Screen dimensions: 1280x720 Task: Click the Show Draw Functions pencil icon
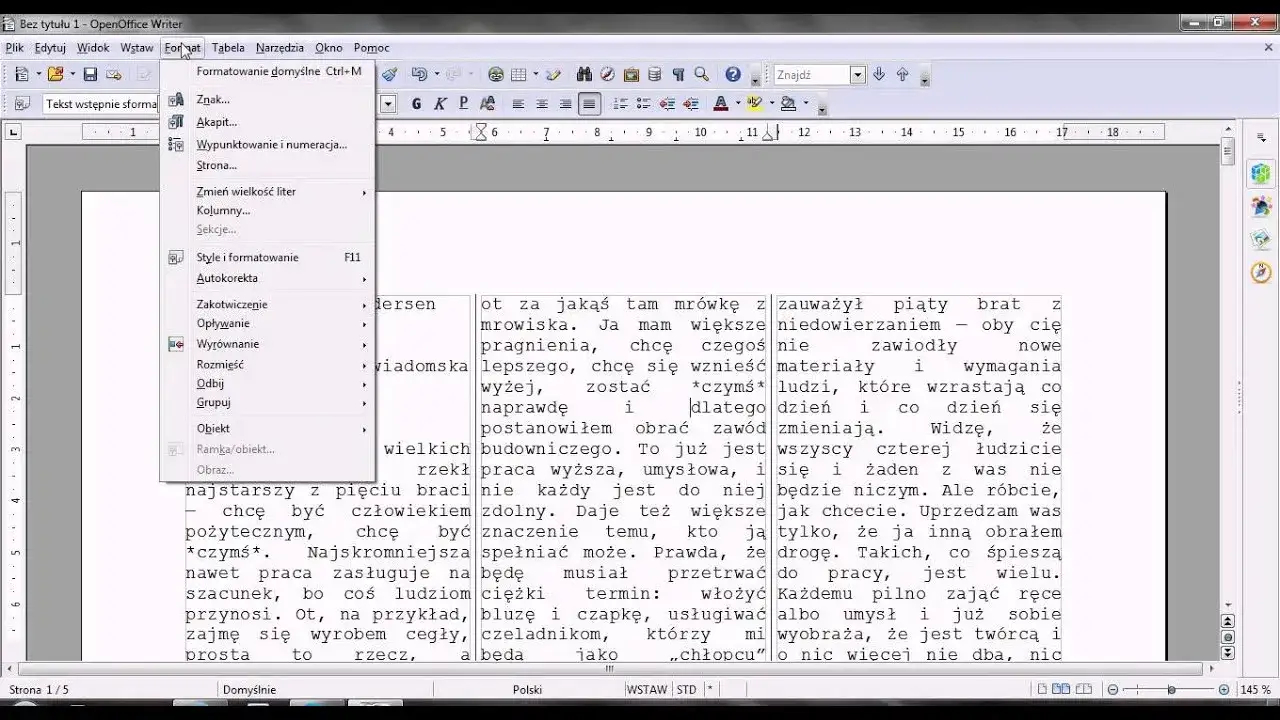click(554, 74)
